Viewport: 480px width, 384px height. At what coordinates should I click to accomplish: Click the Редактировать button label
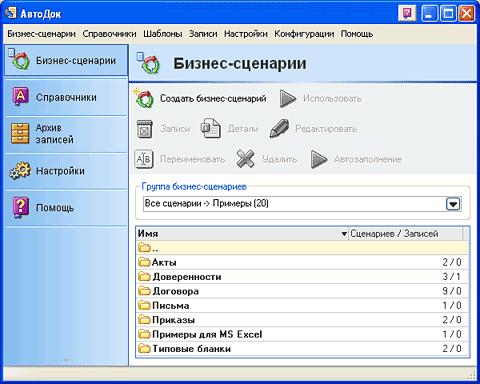point(326,129)
